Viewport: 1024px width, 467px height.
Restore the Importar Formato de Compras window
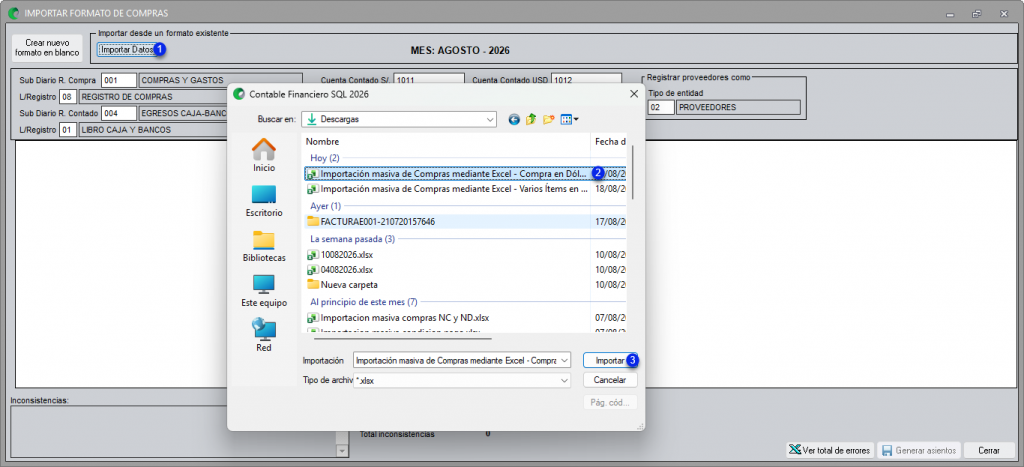(976, 13)
